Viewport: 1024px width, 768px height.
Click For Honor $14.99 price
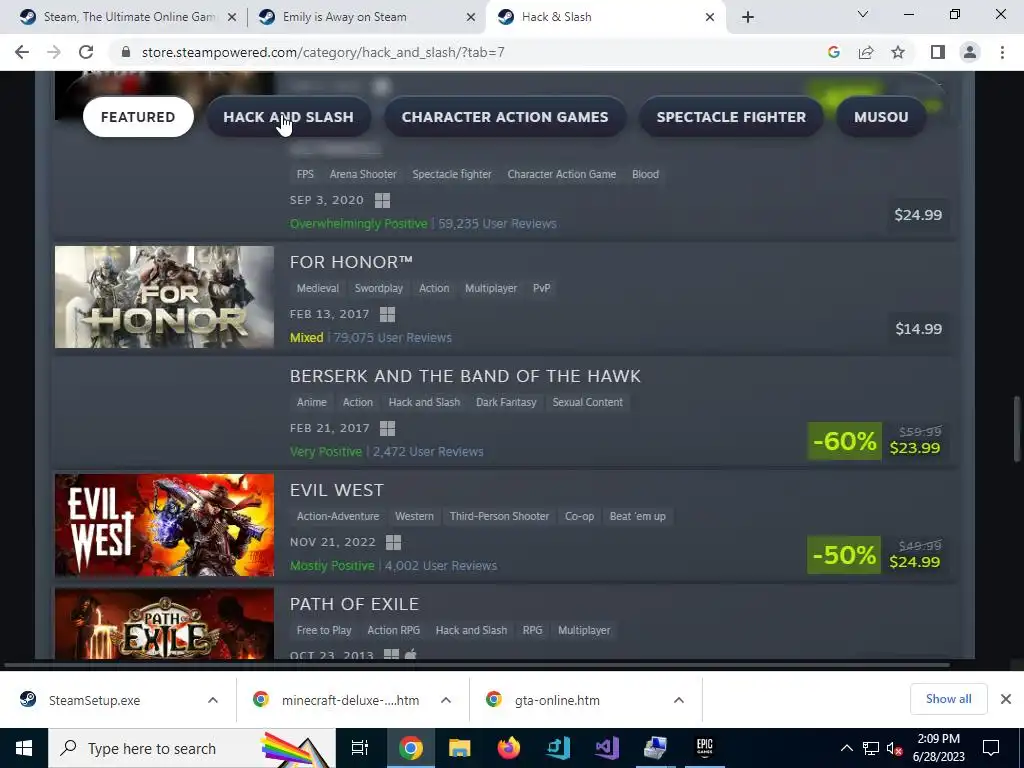pyautogui.click(x=918, y=328)
